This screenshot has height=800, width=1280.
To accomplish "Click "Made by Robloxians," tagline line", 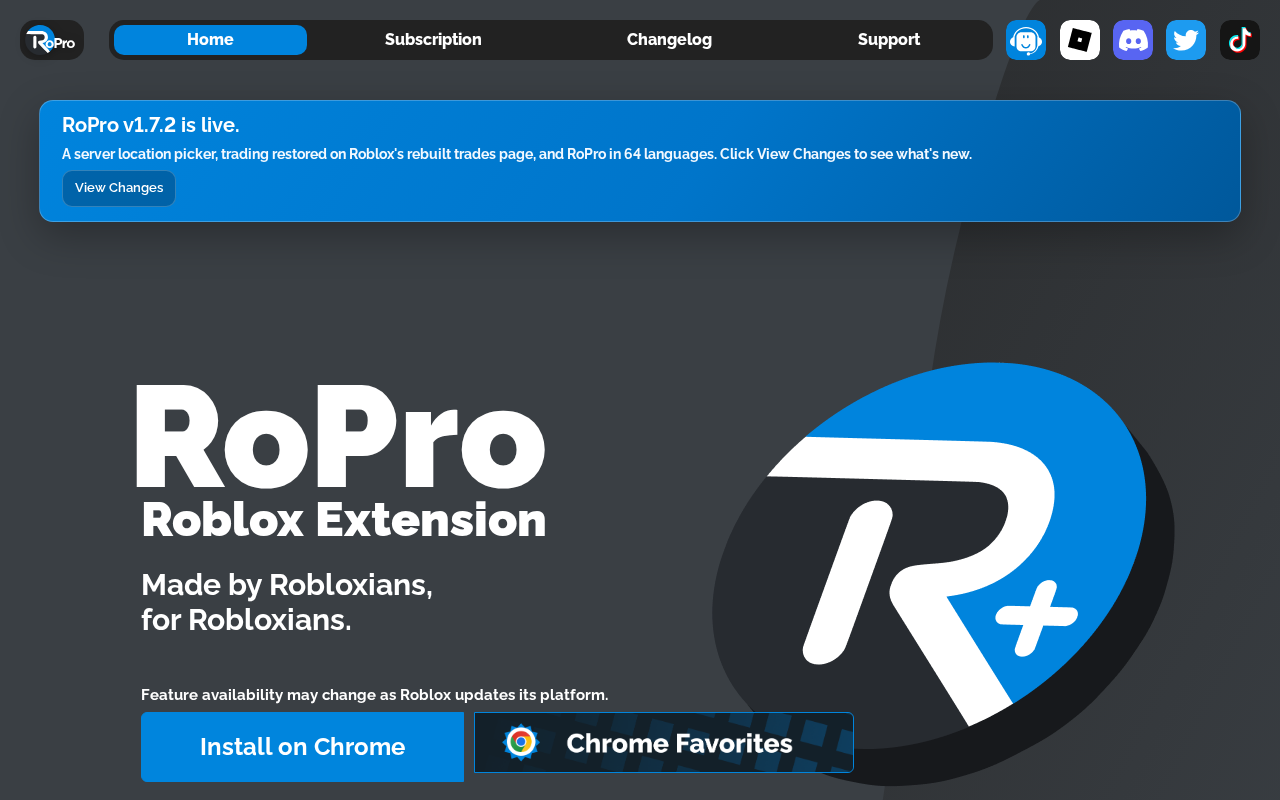I will tap(287, 584).
